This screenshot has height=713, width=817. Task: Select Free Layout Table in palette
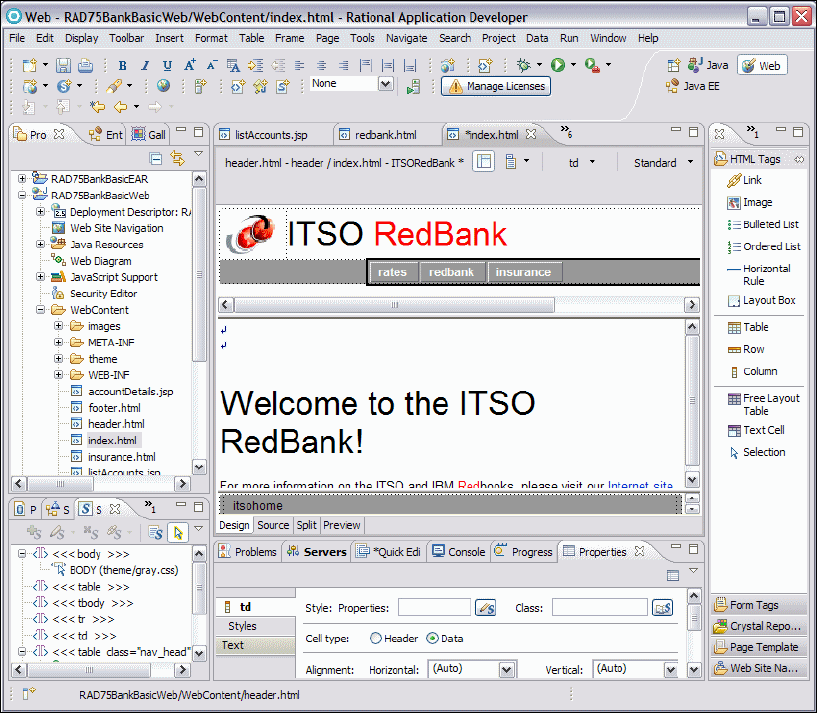pos(764,404)
